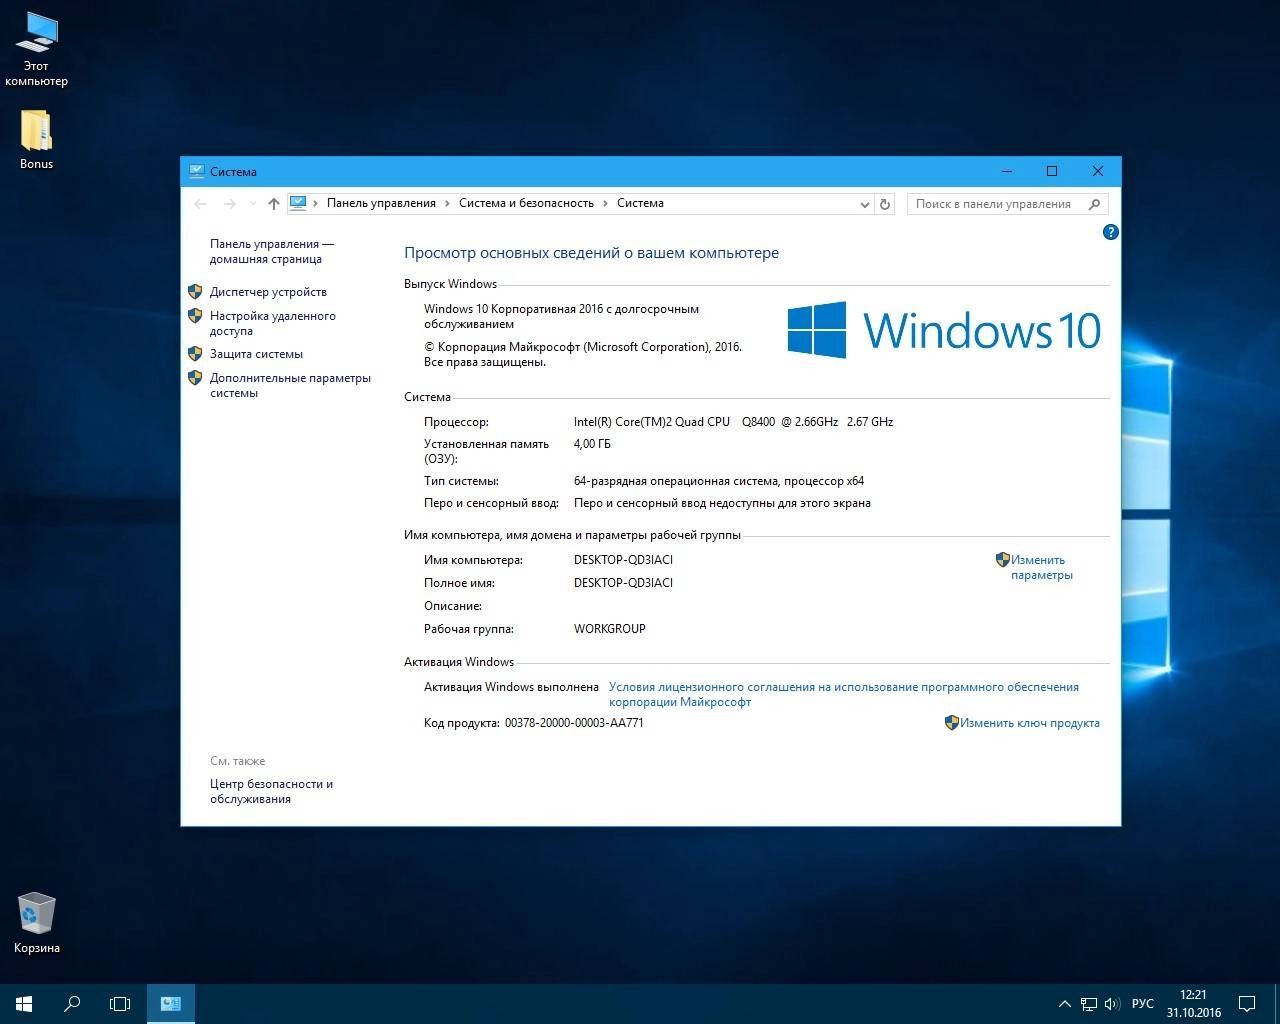Activate the Система window taskbar button

(x=171, y=1003)
